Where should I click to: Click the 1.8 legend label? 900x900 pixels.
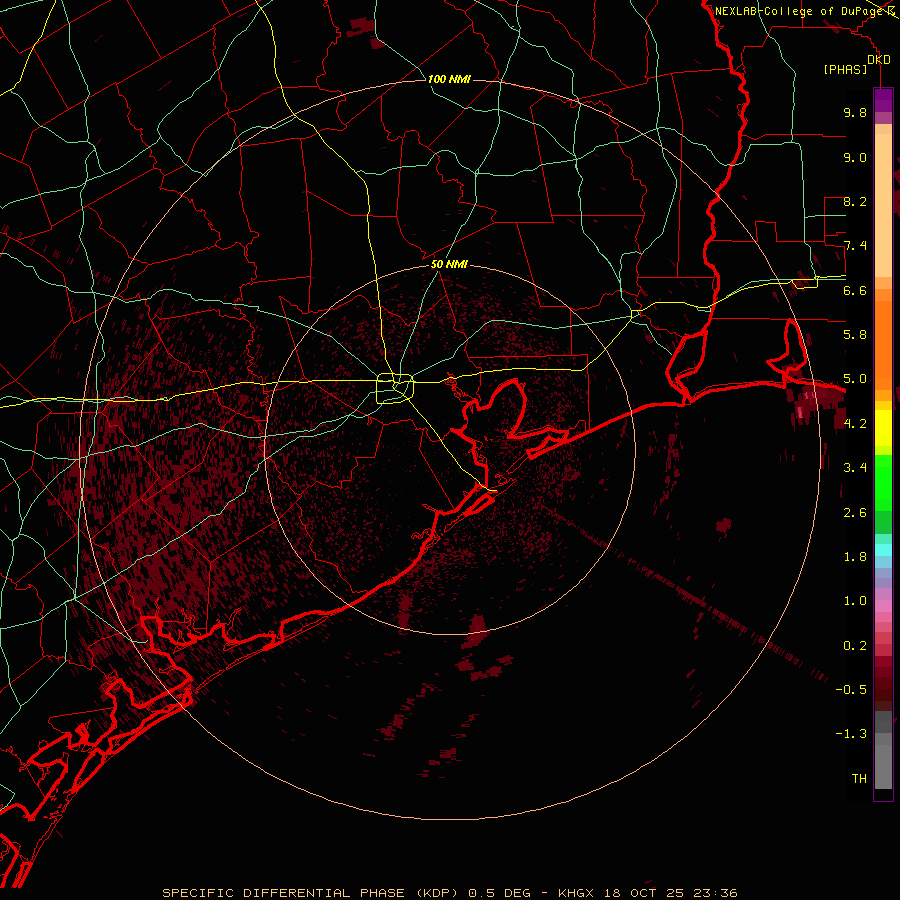pyautogui.click(x=855, y=557)
